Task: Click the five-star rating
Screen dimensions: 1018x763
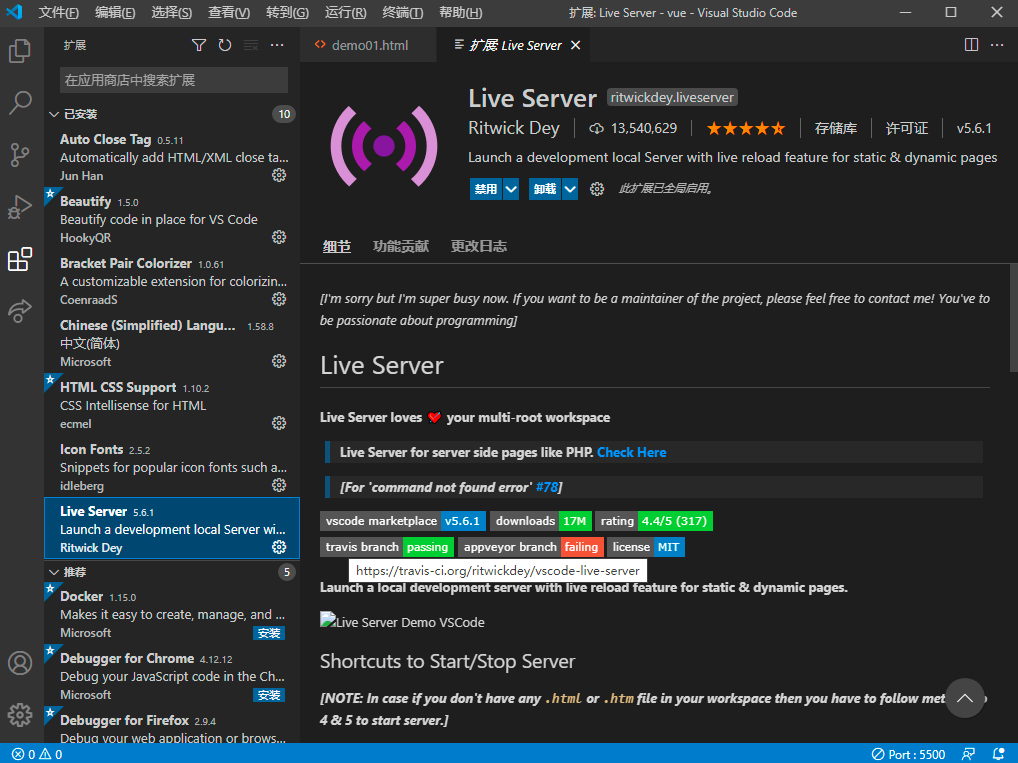Action: tap(746, 129)
